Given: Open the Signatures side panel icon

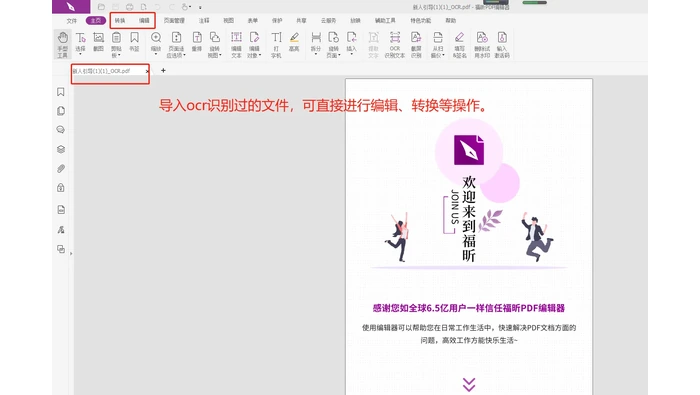Looking at the screenshot, I should [61, 229].
